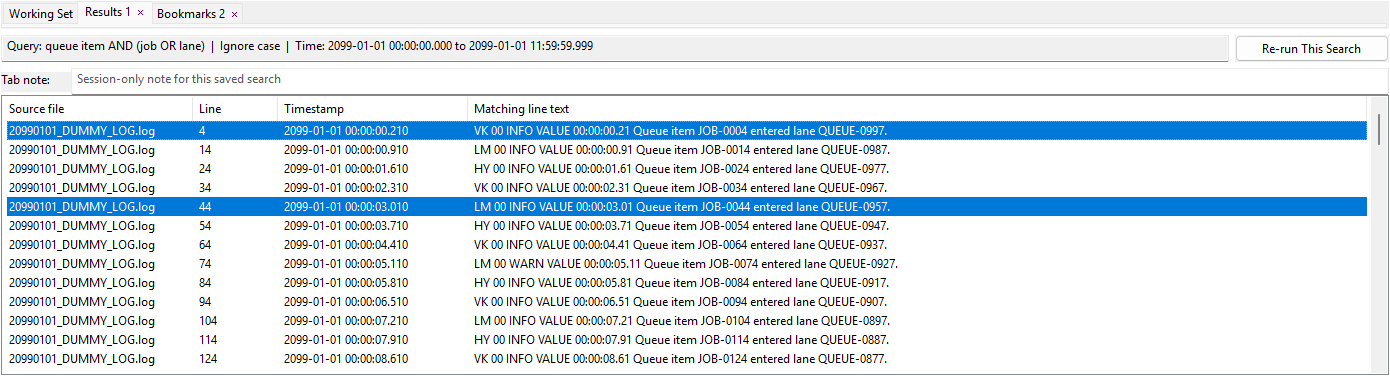Viewport: 1390px width, 376px height.
Task: Click line number 94 cell
Action: coord(235,302)
